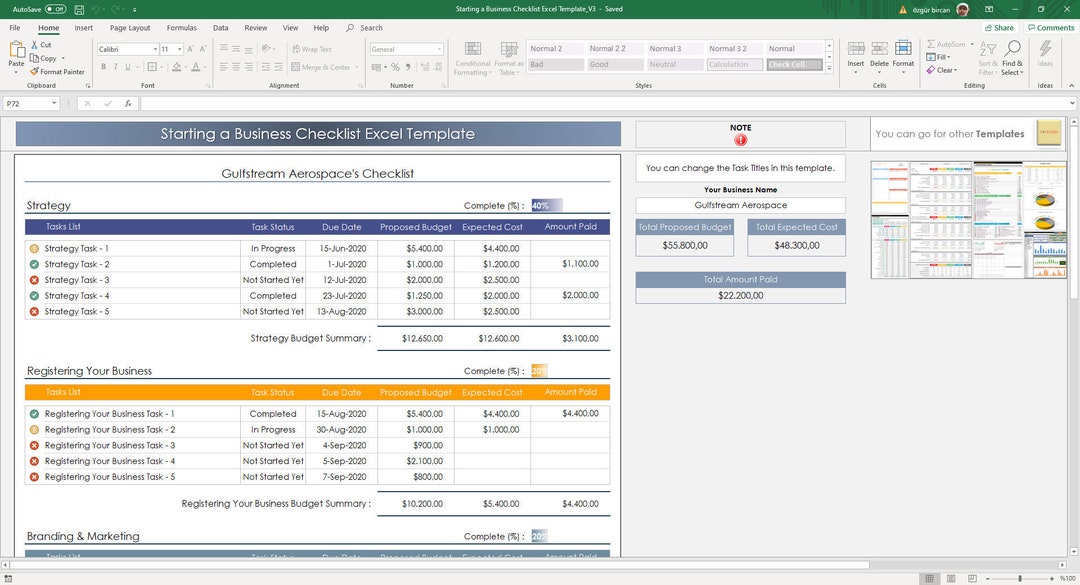Switch to the Formulas tab

181,28
